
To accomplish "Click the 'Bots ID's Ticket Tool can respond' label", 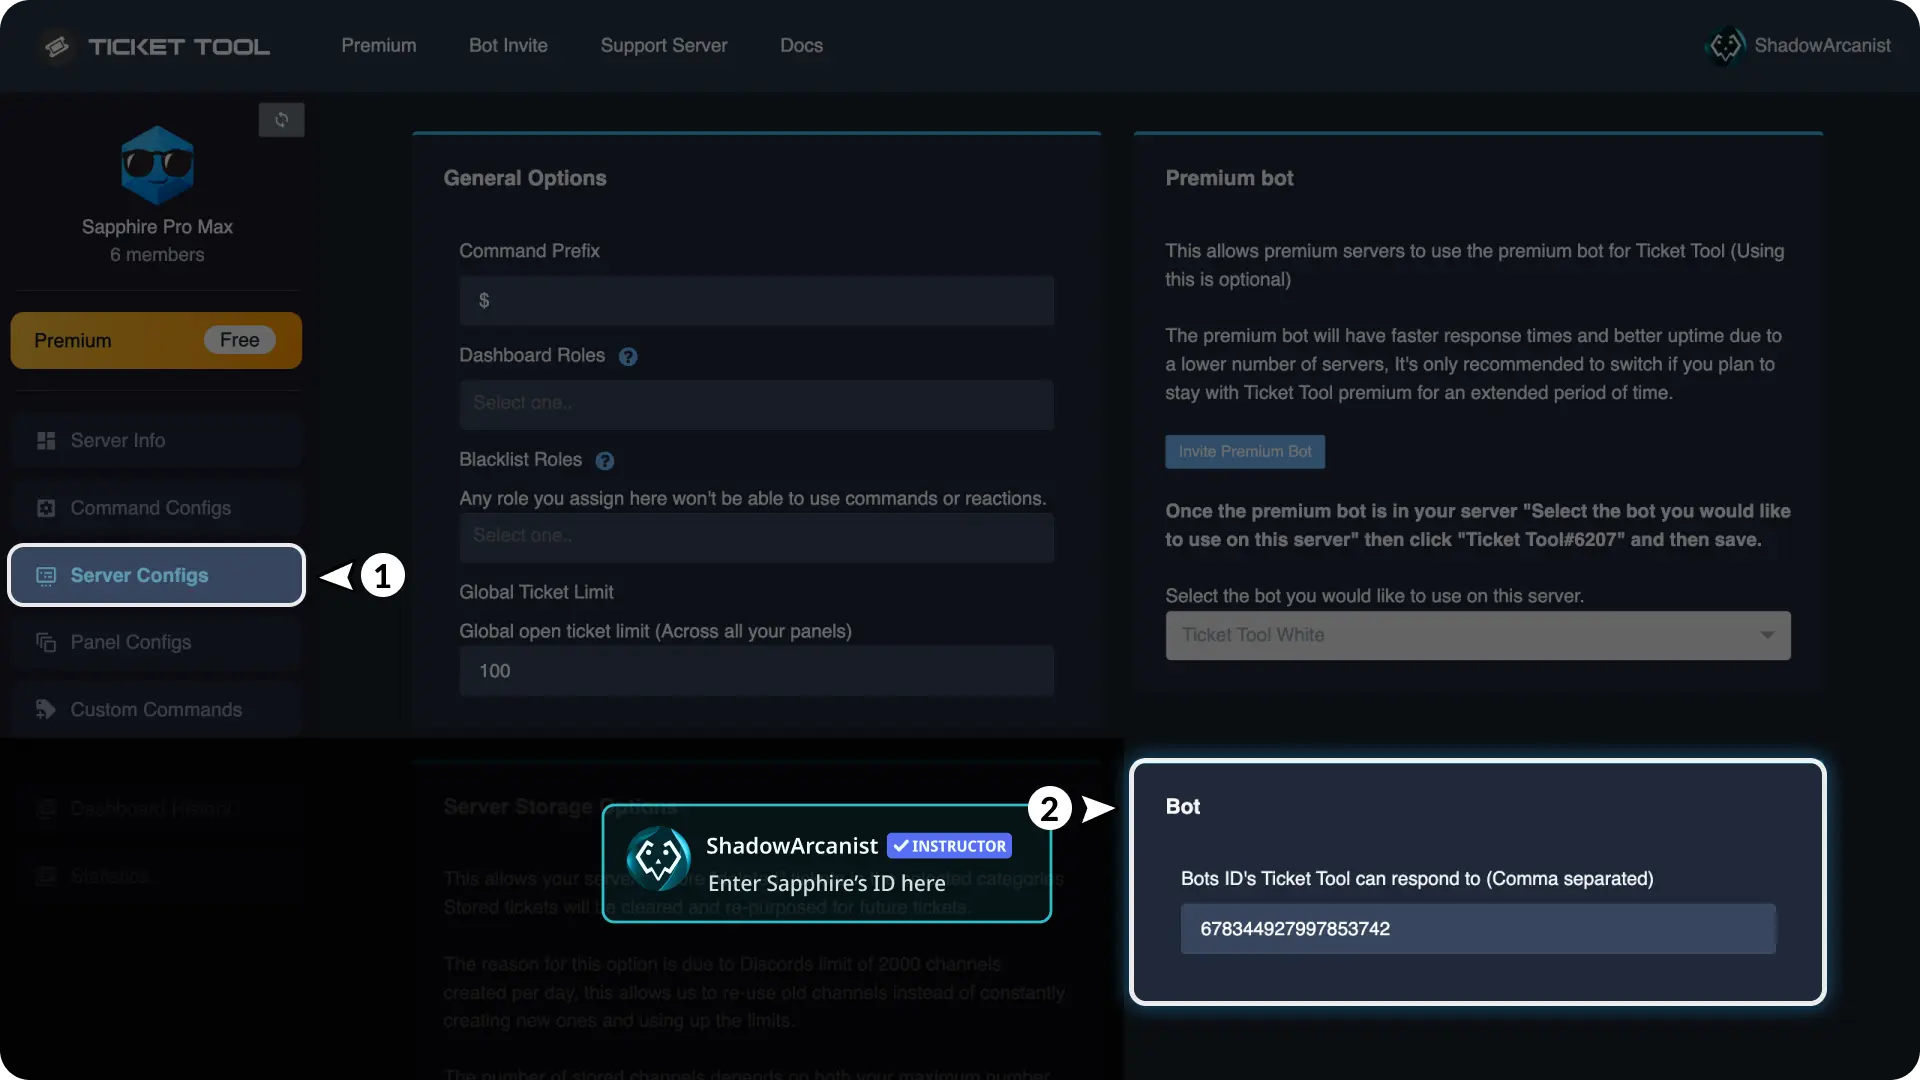I will 1417,879.
